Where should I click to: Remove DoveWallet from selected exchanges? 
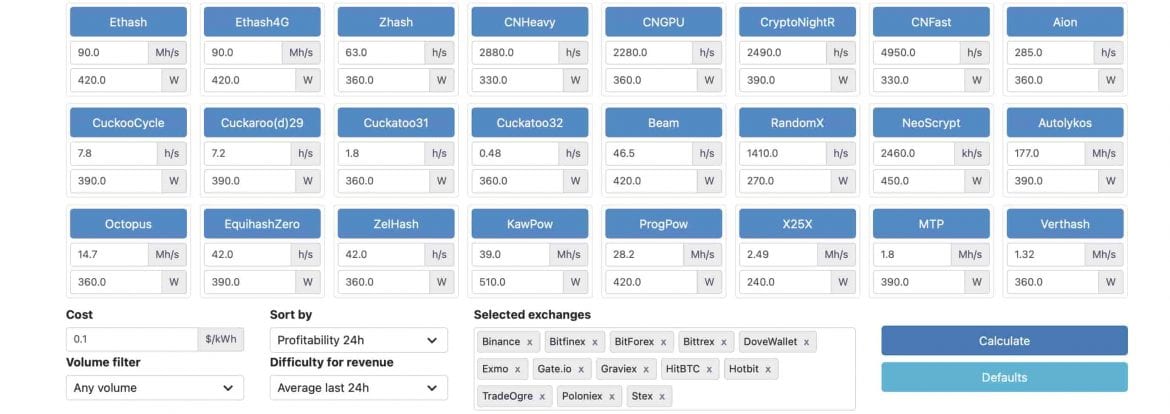point(807,342)
